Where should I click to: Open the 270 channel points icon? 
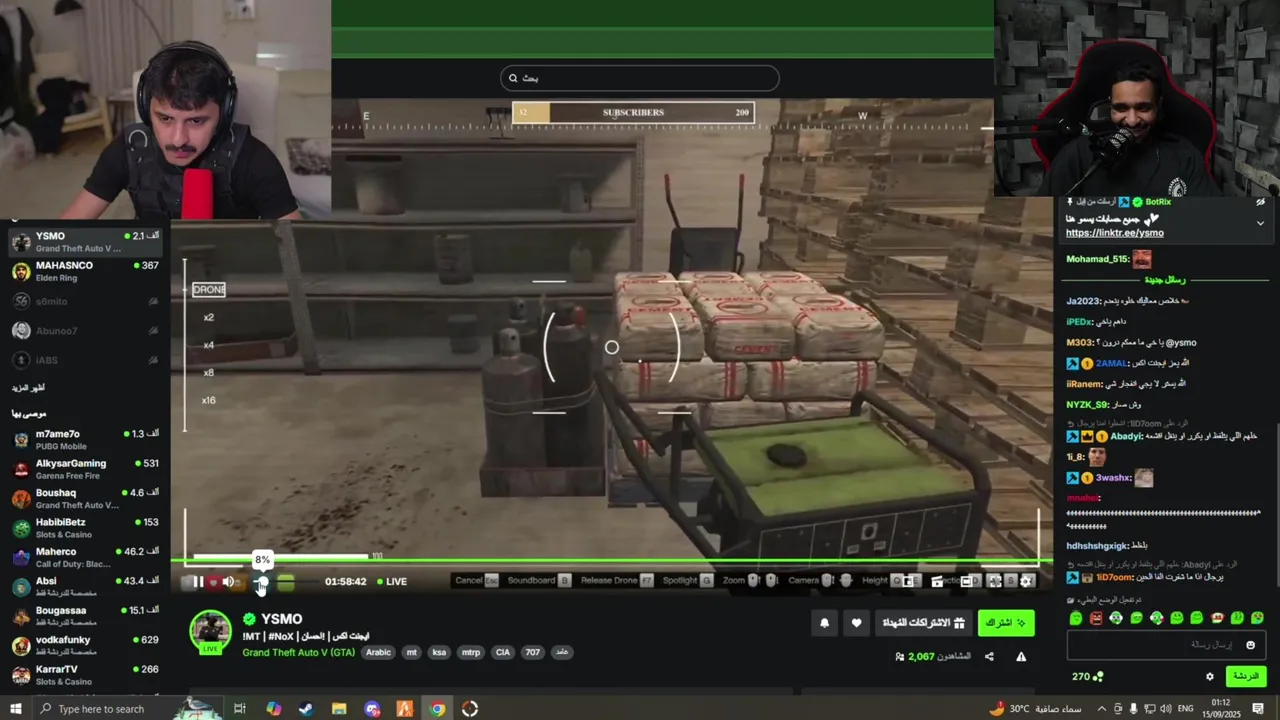[1097, 677]
